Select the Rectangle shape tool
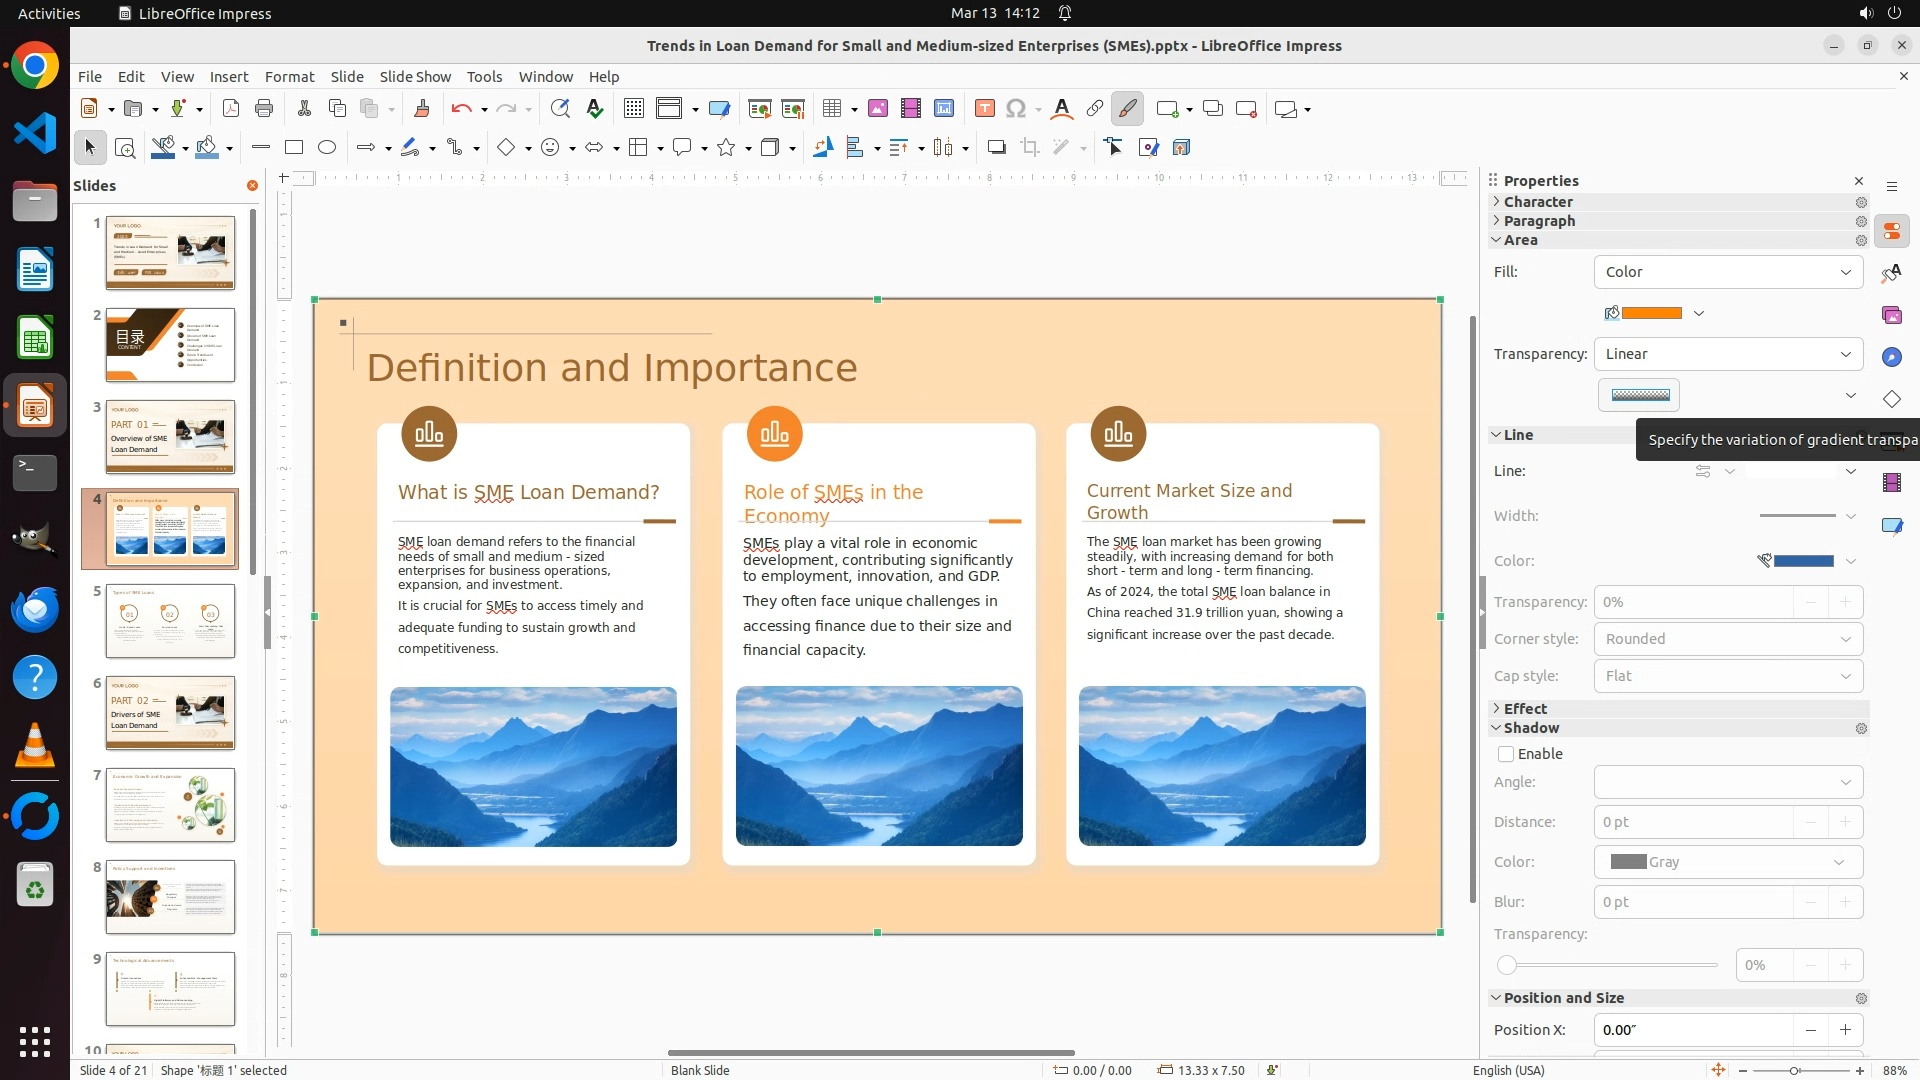The height and width of the screenshot is (1080, 1920). [x=294, y=148]
